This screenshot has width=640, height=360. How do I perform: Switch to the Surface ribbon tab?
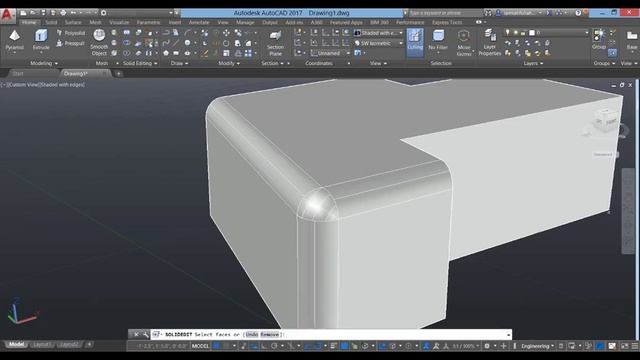(x=73, y=22)
